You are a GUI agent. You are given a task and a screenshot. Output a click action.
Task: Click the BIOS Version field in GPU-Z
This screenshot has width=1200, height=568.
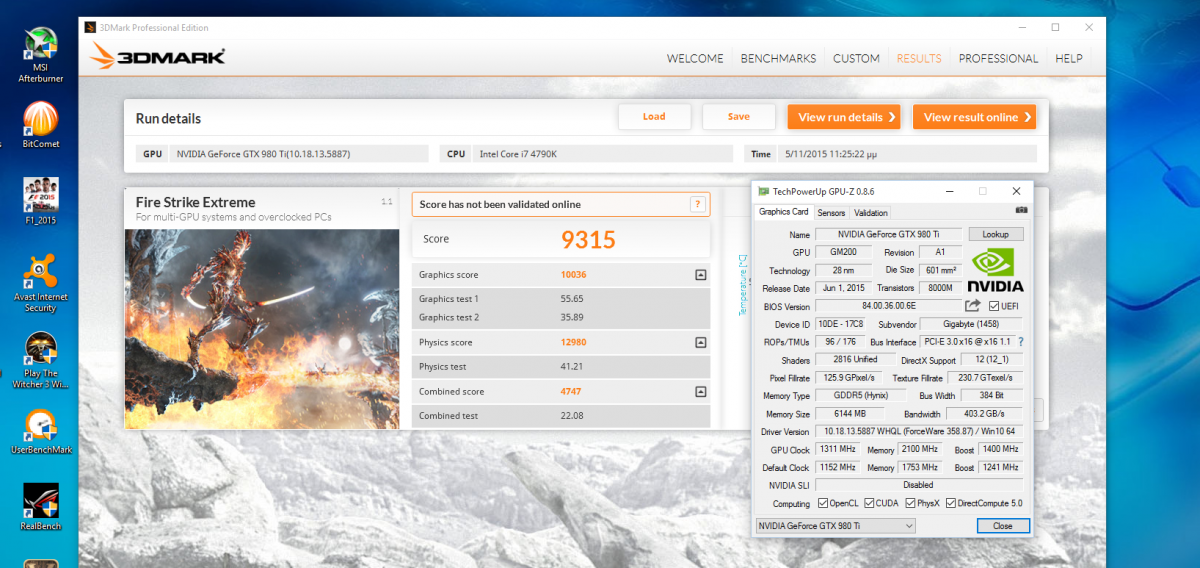point(888,306)
